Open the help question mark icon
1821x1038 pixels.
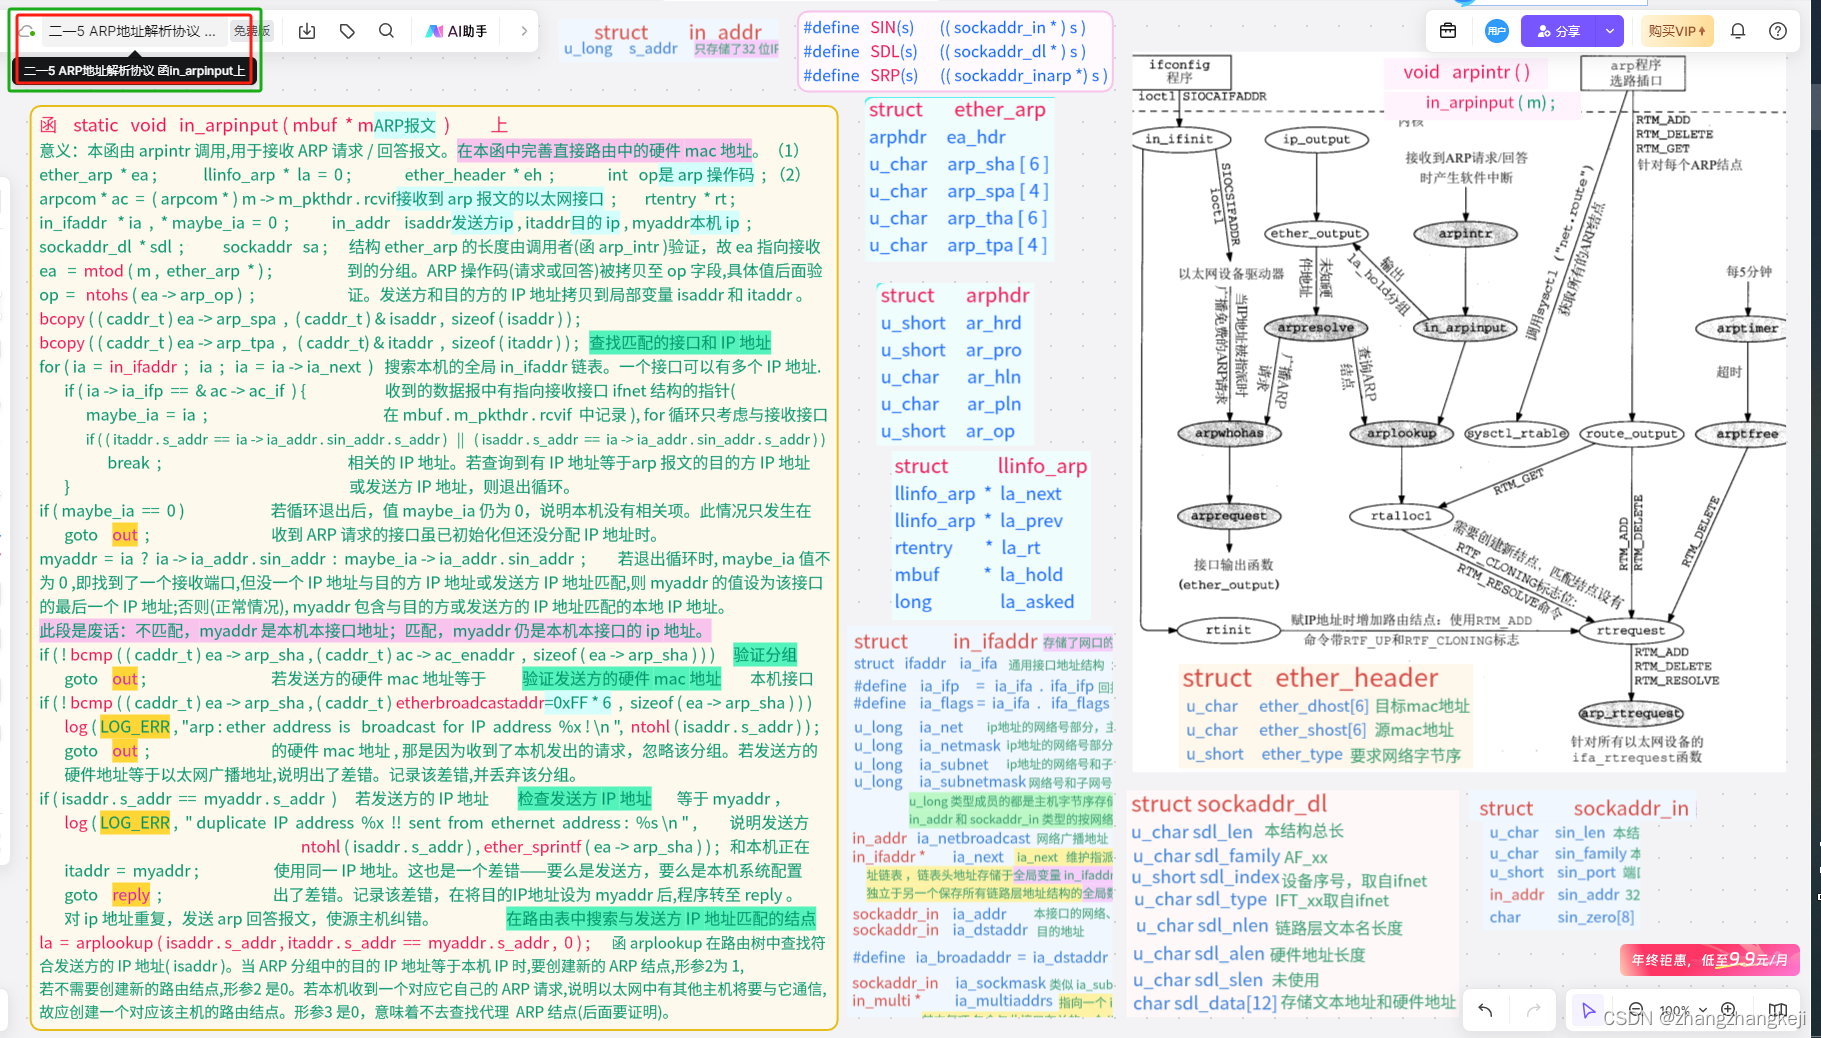click(x=1778, y=31)
